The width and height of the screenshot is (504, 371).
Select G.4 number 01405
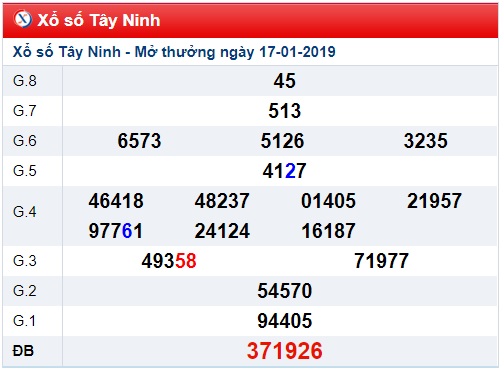328,201
